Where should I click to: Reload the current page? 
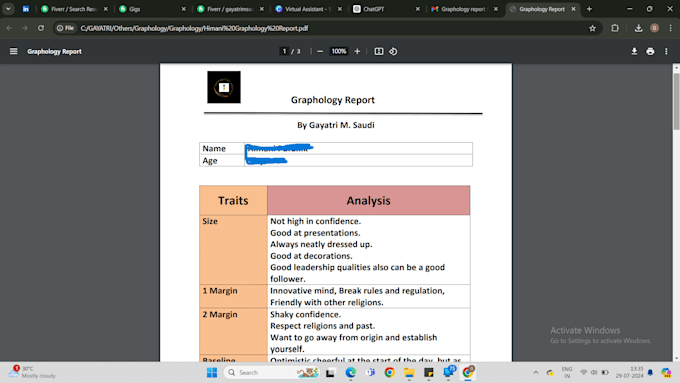[x=41, y=28]
